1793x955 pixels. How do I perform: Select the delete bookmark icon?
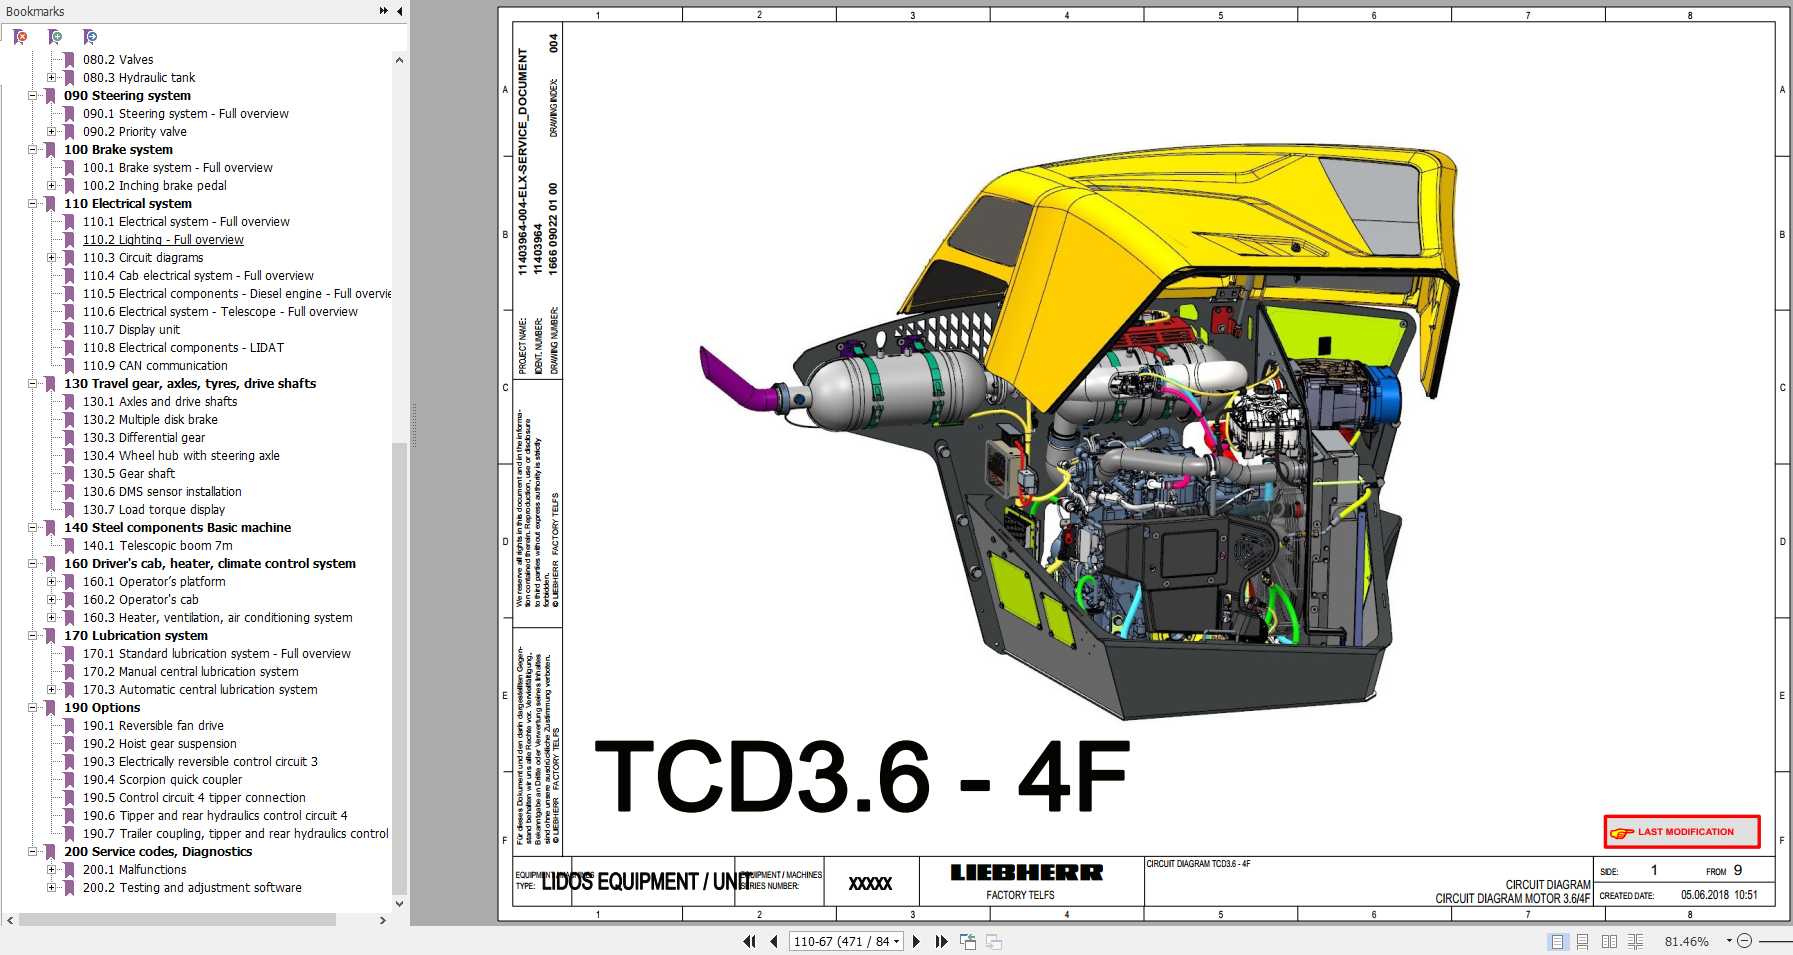pyautogui.click(x=17, y=37)
